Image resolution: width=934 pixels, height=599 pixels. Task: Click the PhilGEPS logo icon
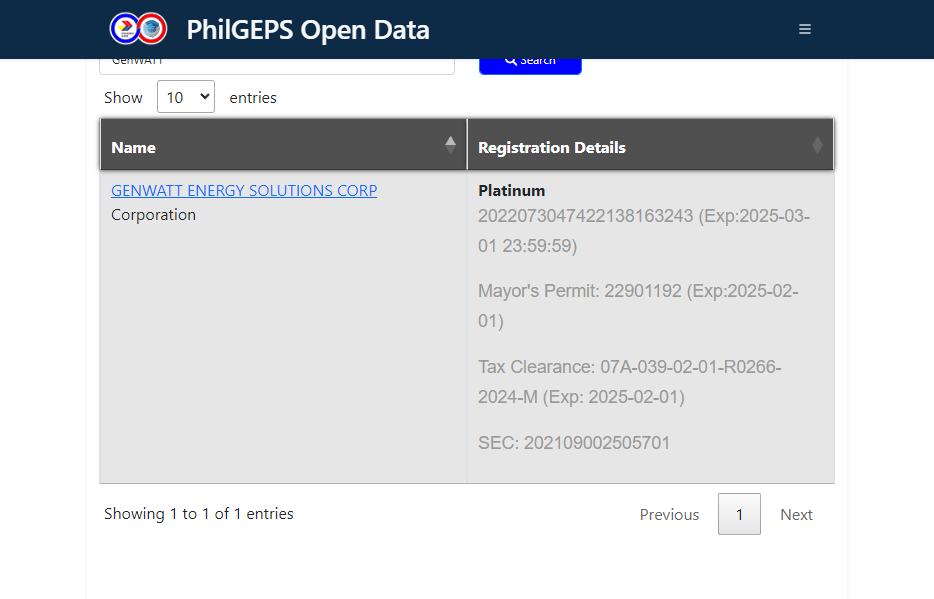point(138,29)
